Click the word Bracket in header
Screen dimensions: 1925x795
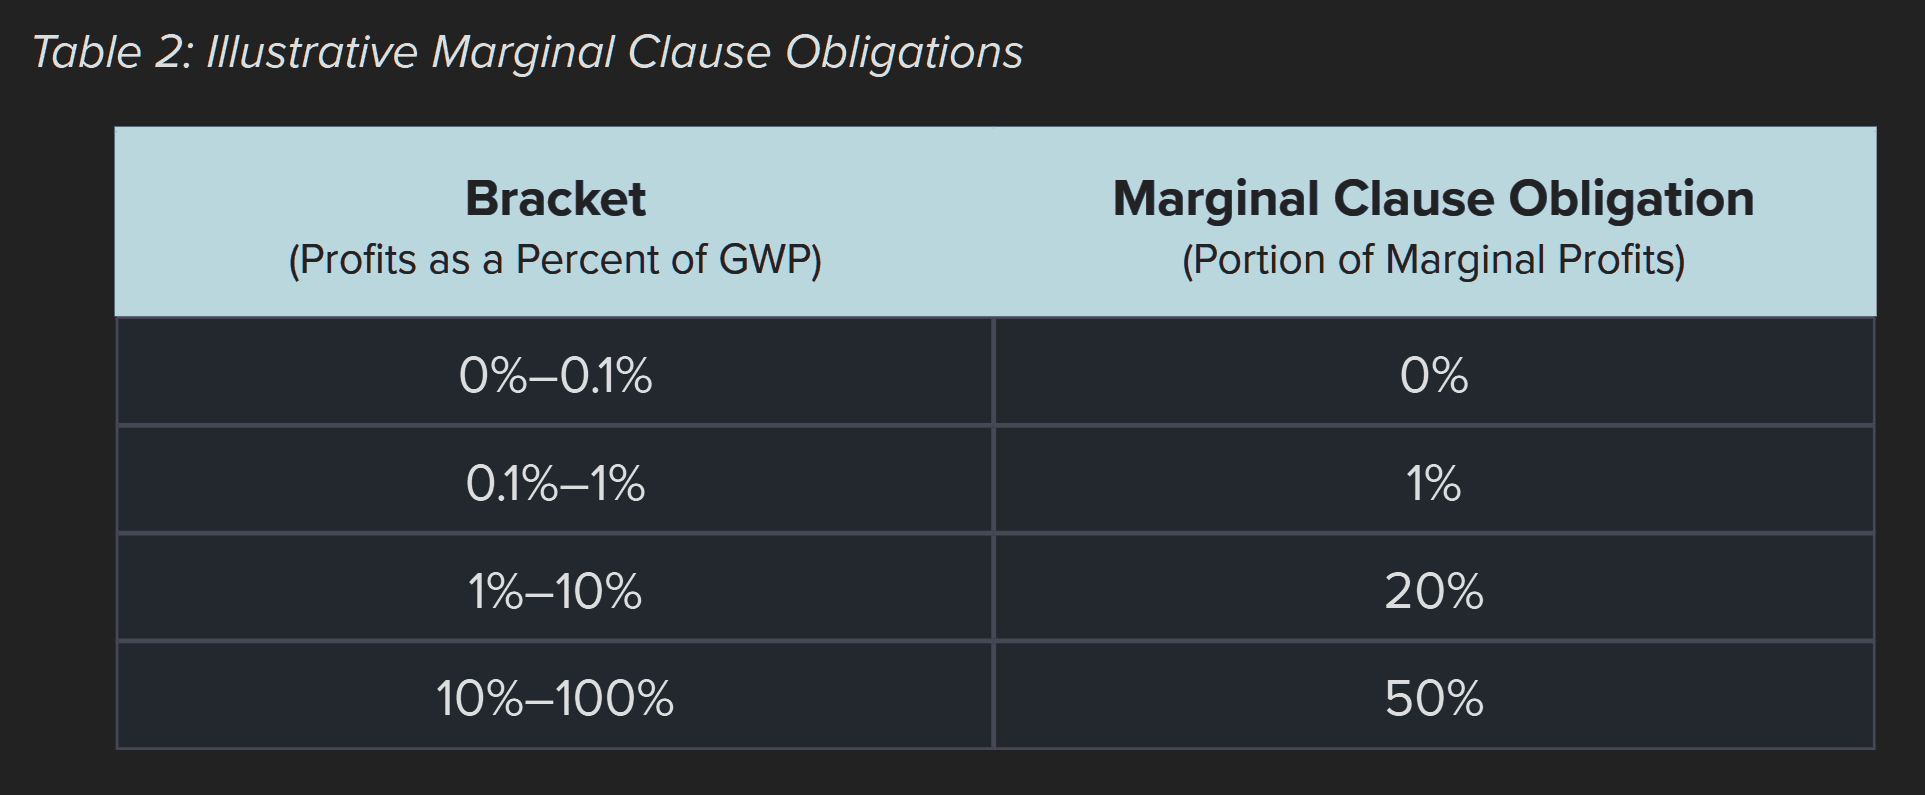[x=555, y=198]
